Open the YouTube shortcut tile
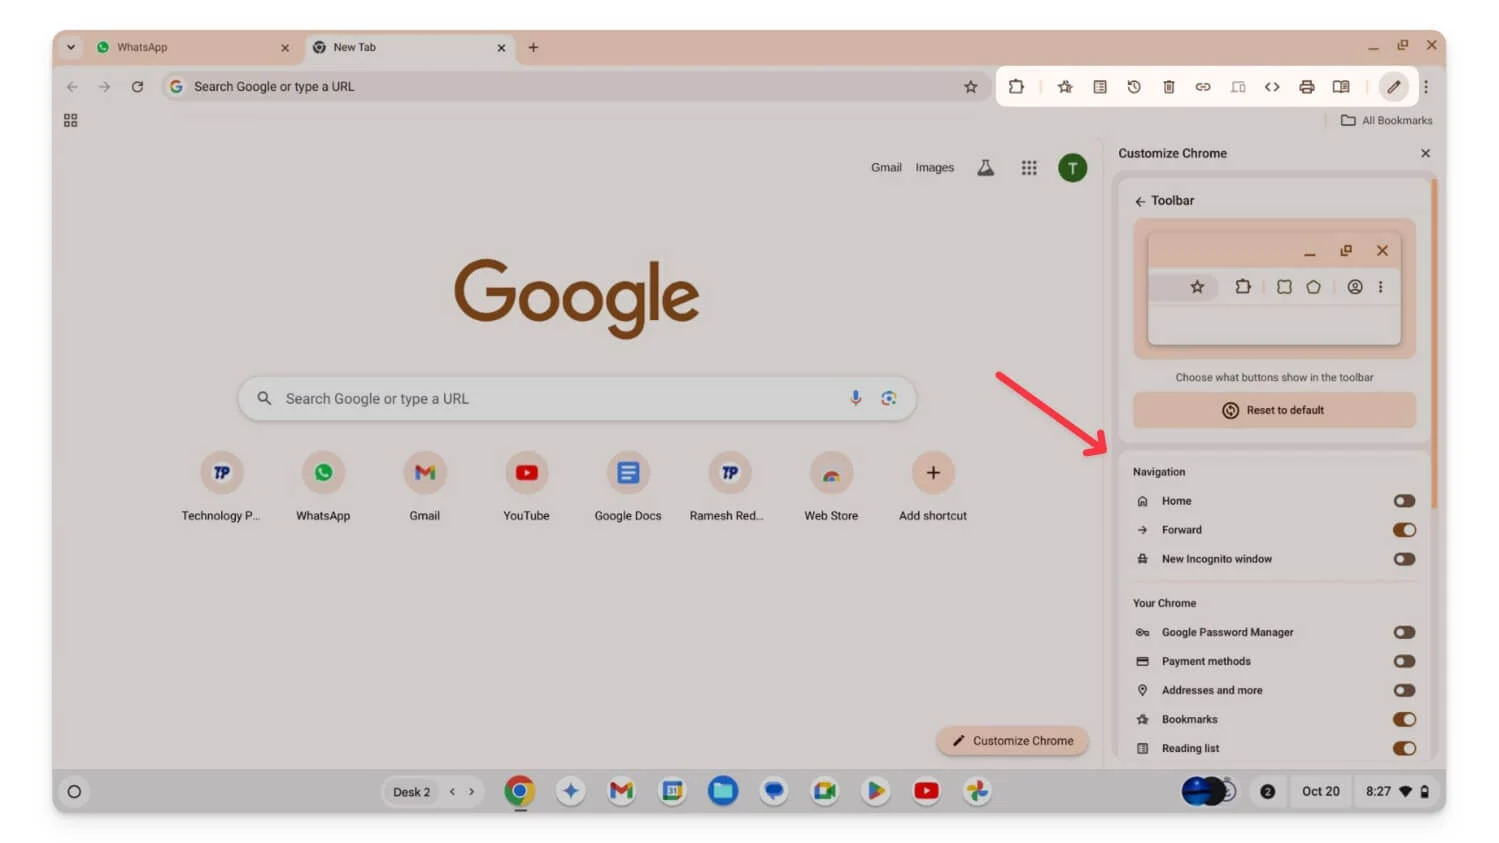Image resolution: width=1499 pixels, height=843 pixels. 526,487
